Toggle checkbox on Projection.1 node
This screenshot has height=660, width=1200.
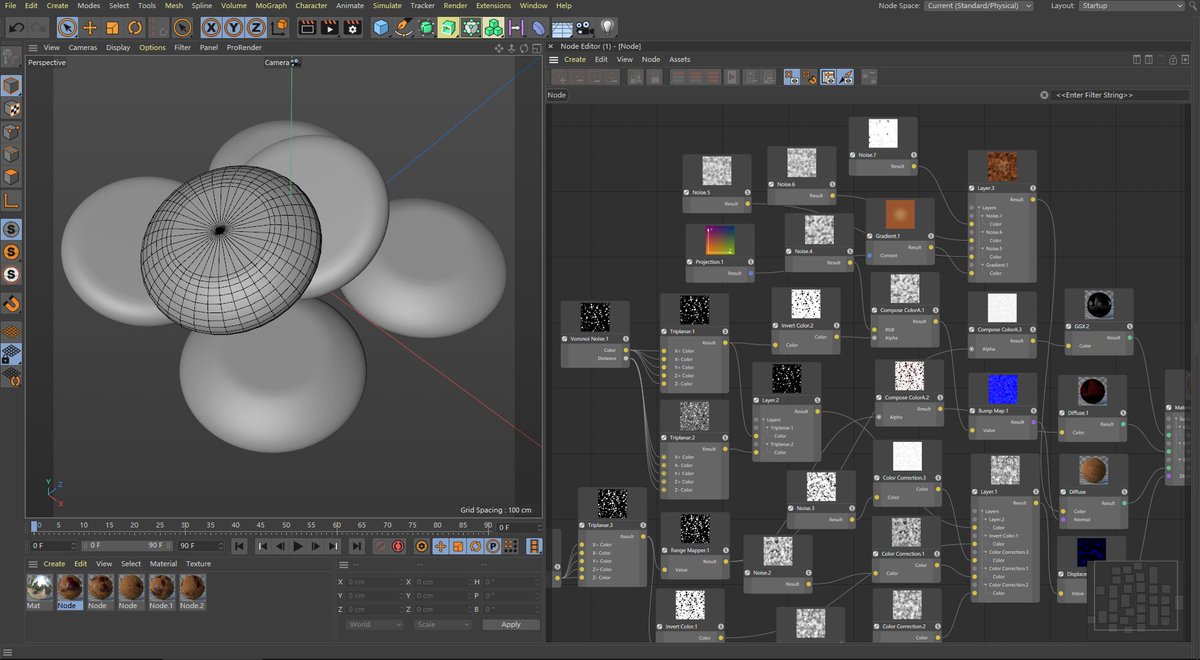pyautogui.click(x=690, y=262)
